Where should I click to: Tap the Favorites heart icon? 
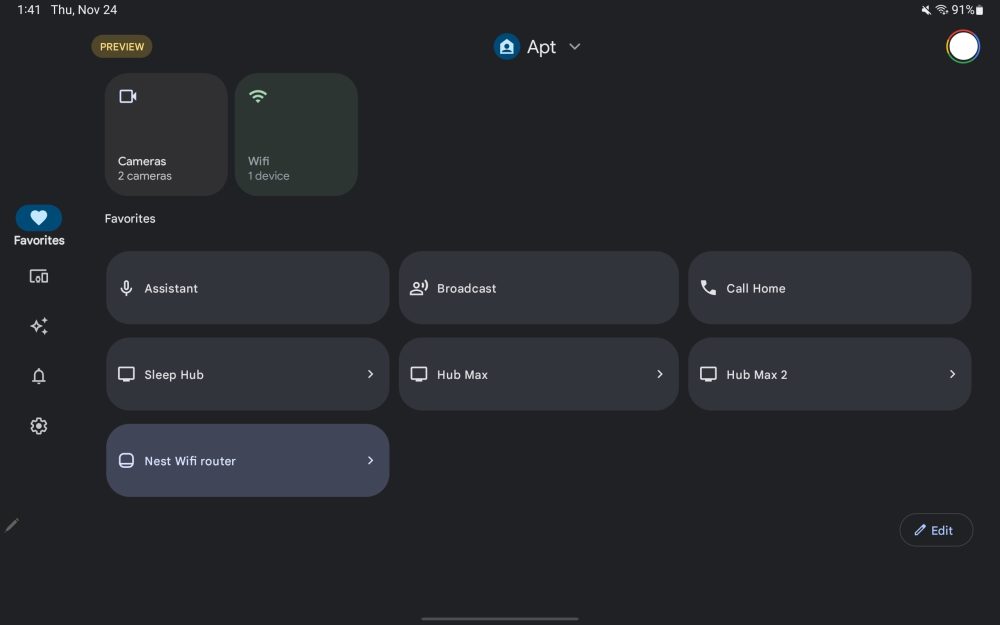(x=39, y=218)
